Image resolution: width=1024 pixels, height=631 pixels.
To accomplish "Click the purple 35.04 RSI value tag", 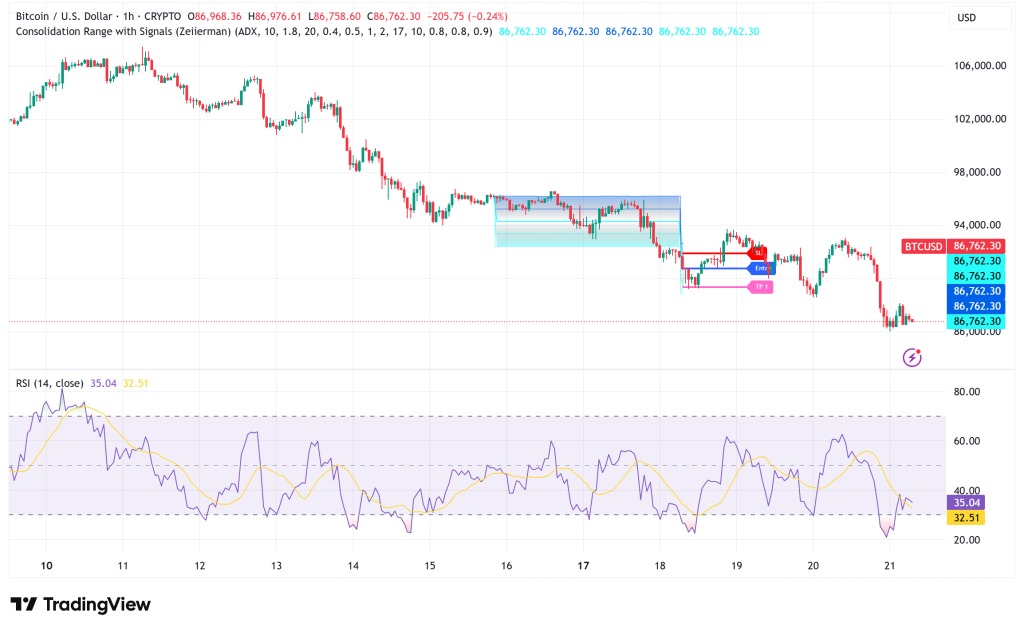I will coord(968,503).
